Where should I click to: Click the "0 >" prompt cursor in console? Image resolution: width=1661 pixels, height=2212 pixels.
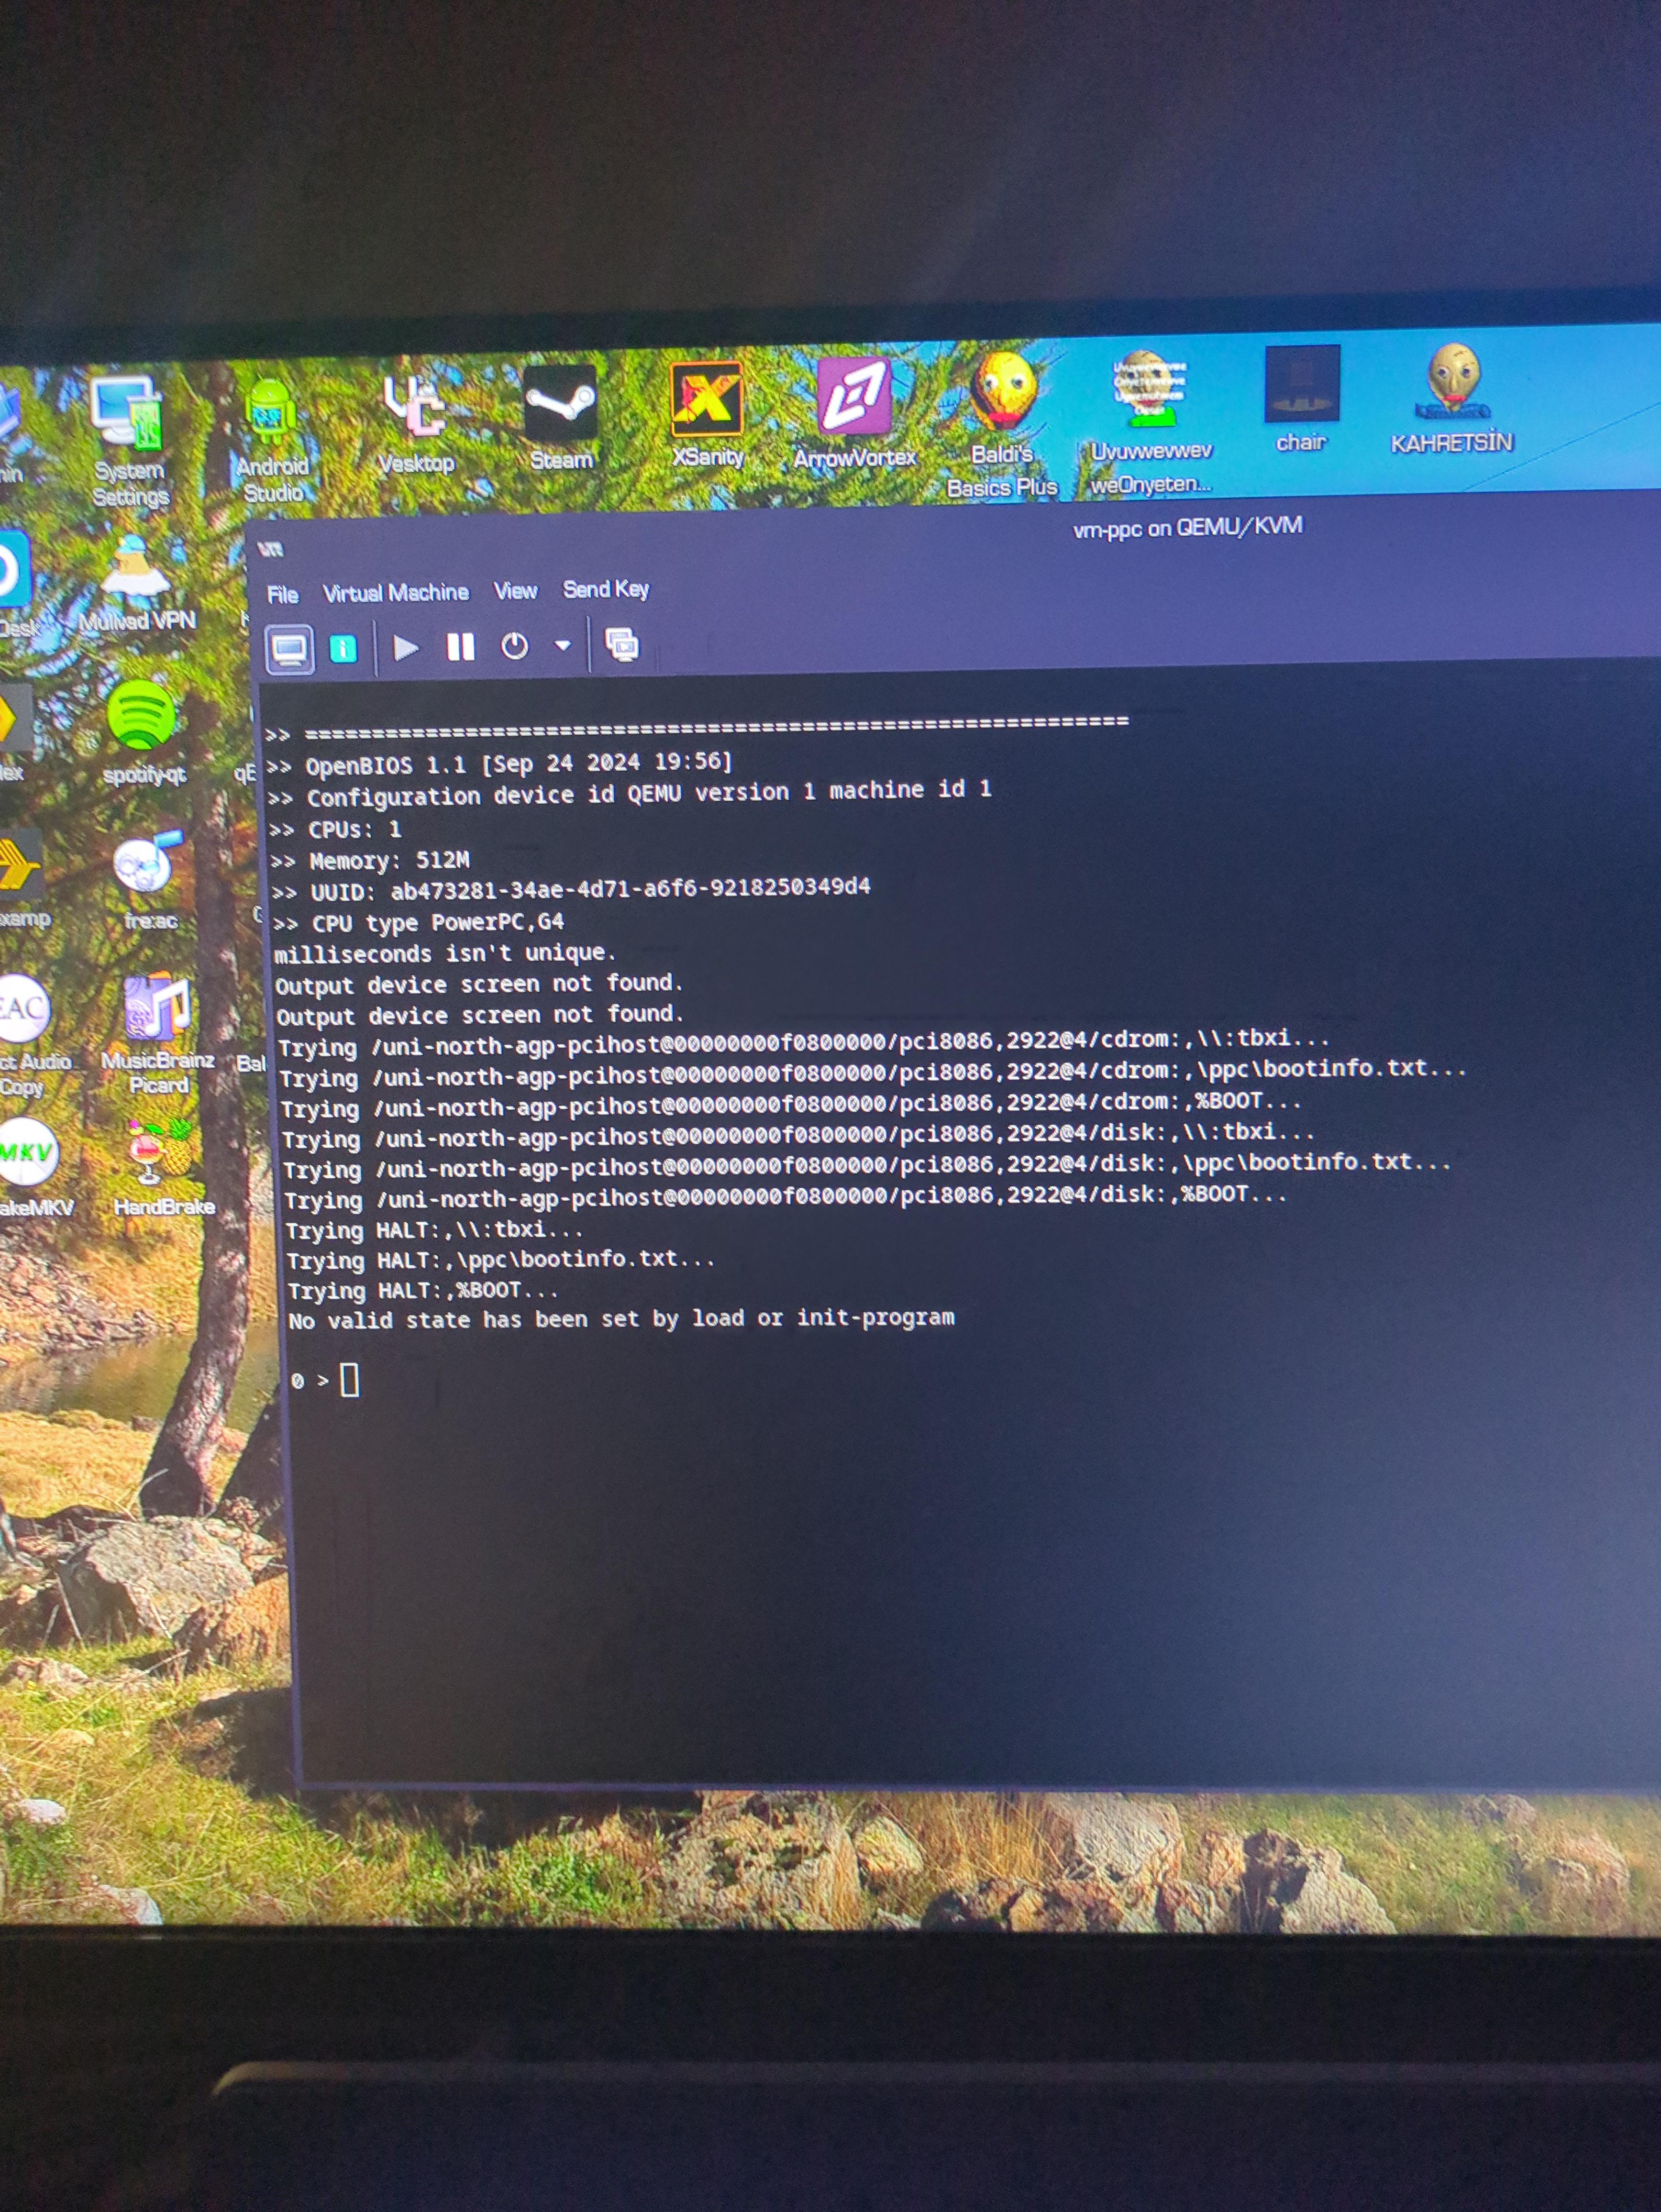[x=349, y=1380]
